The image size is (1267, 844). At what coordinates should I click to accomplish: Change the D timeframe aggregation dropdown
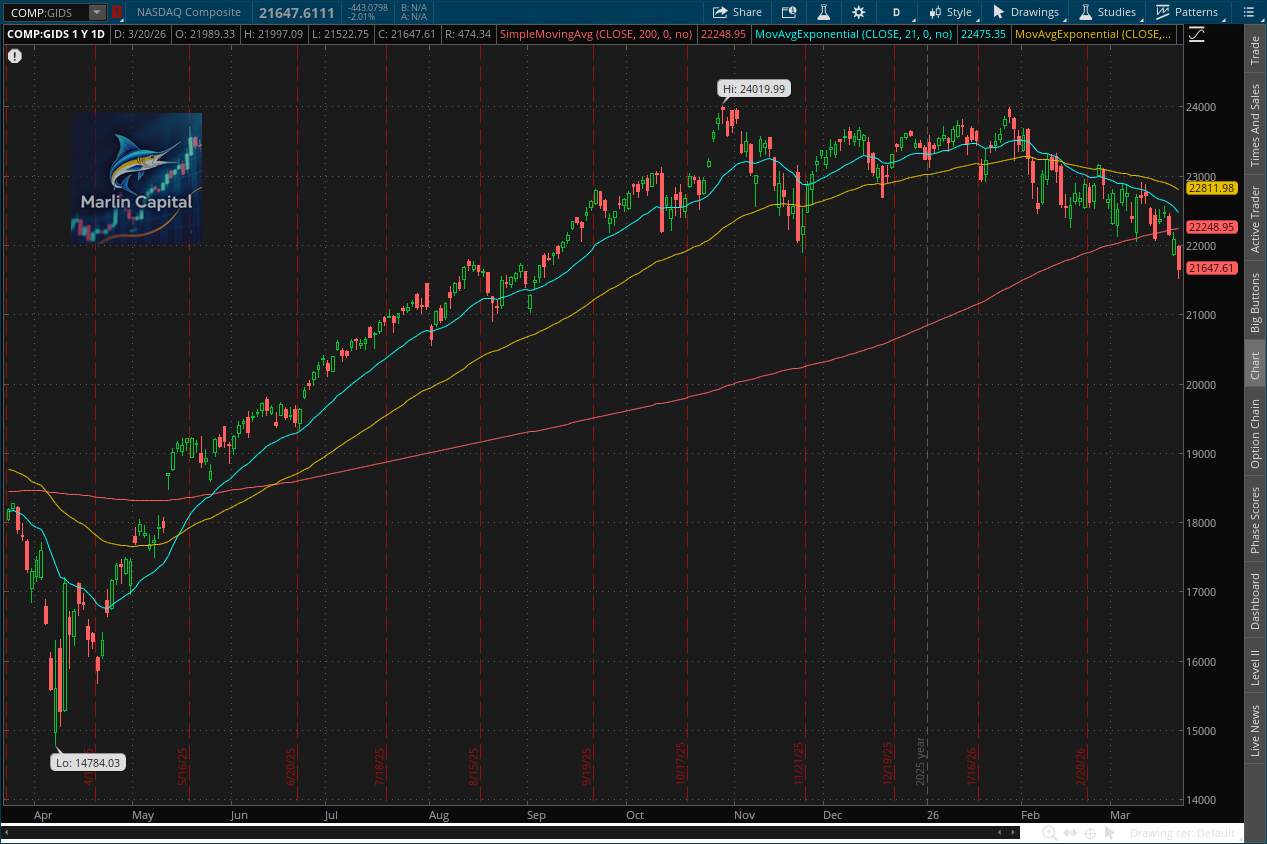click(x=896, y=12)
